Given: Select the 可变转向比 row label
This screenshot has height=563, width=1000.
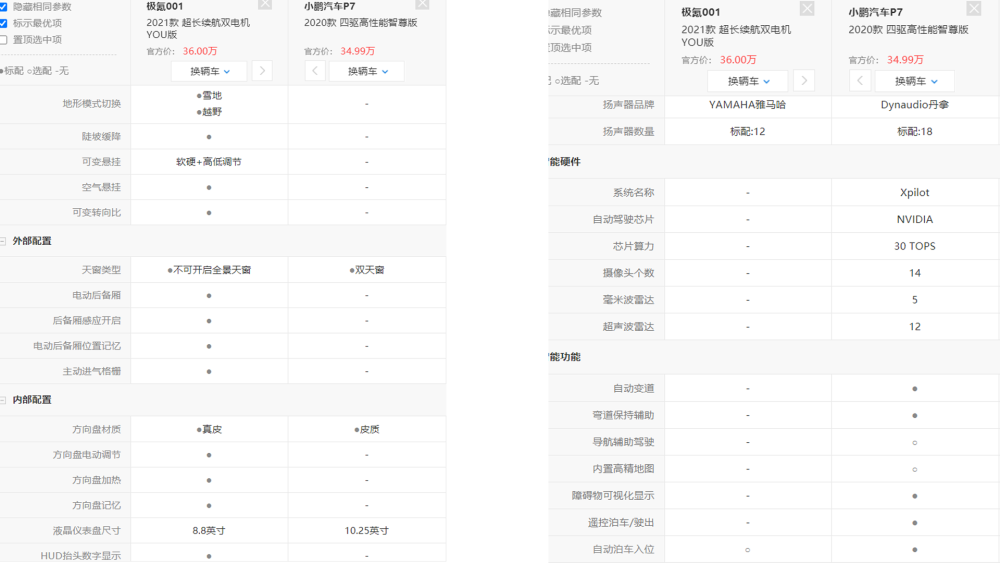Looking at the screenshot, I should tap(96, 212).
